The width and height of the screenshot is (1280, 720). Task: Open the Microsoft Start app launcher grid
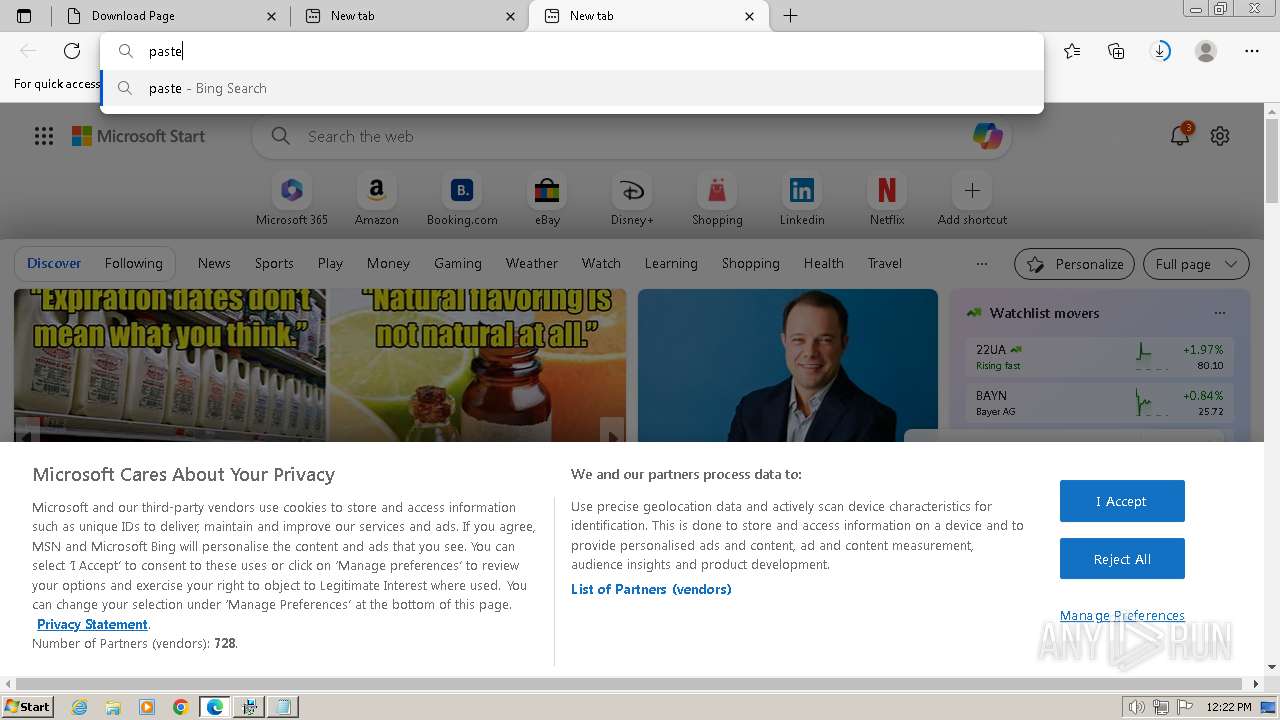44,136
